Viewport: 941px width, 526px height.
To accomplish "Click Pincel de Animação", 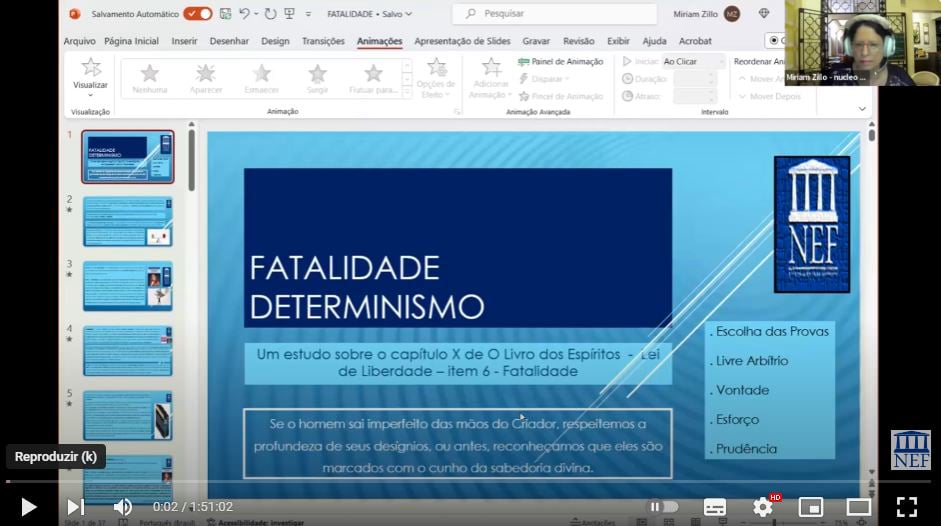I will click(x=561, y=96).
